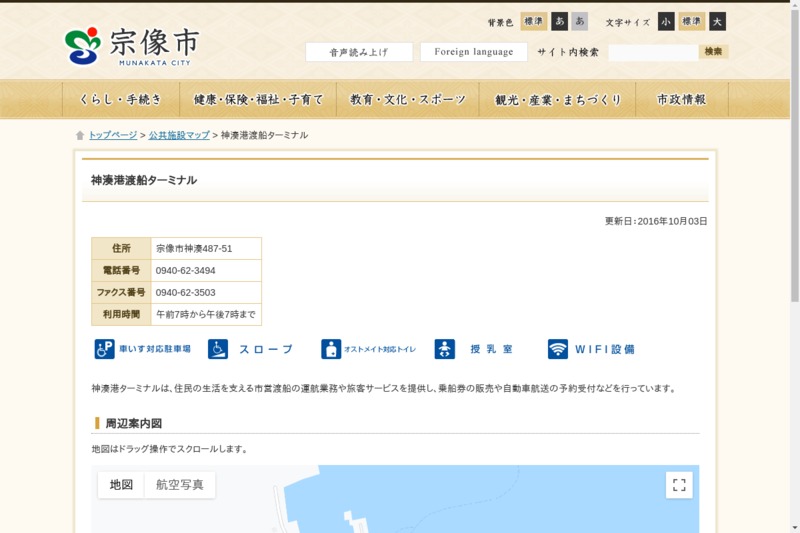Open the 市政情報 menu
Viewport: 800px width, 533px height.
tap(682, 100)
